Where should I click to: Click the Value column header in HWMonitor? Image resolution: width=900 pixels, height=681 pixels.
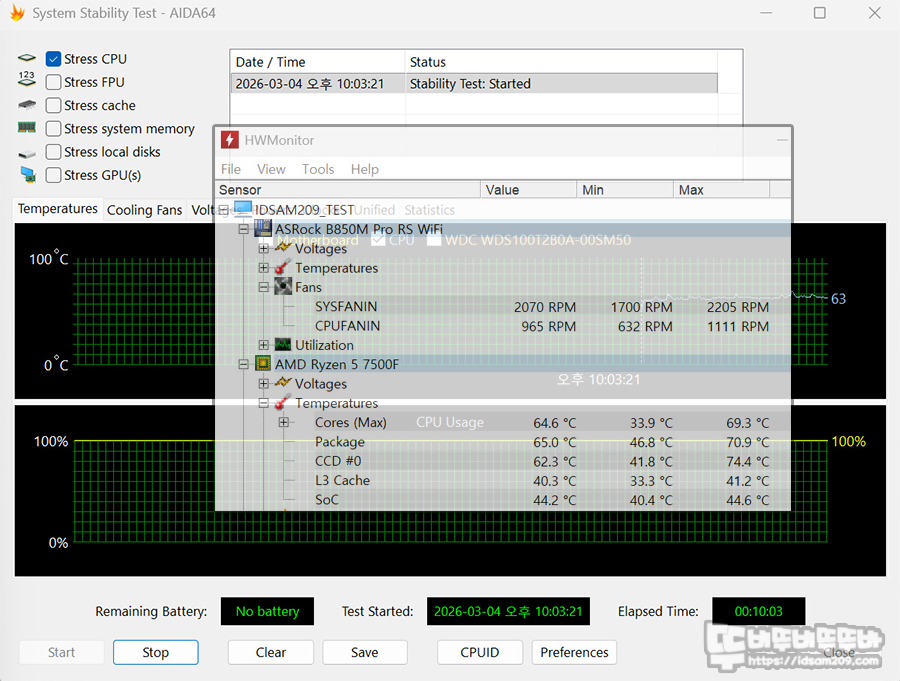click(x=529, y=189)
